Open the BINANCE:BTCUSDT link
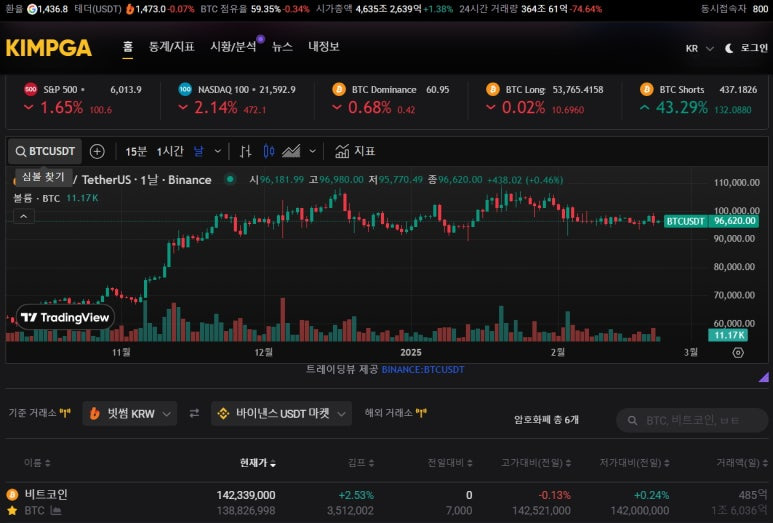Image resolution: width=773 pixels, height=523 pixels. (423, 369)
